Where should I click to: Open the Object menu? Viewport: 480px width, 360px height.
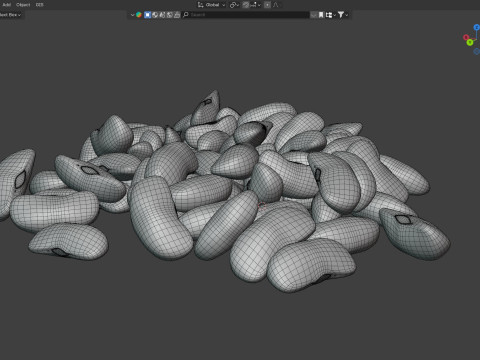click(x=23, y=5)
